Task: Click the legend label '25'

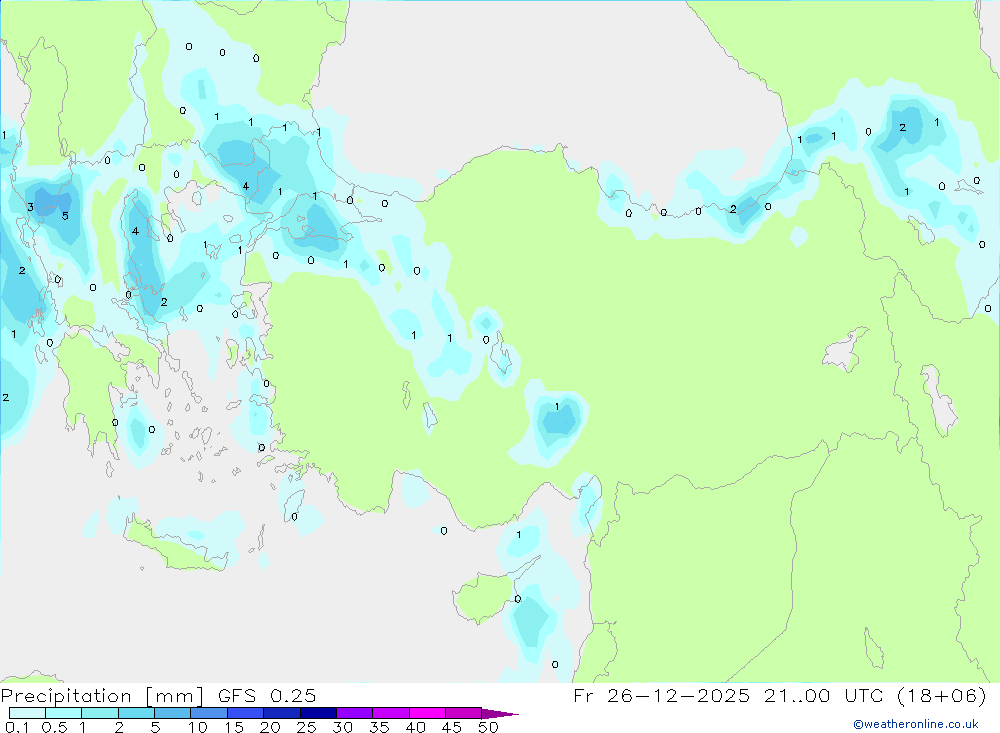Action: click(307, 727)
